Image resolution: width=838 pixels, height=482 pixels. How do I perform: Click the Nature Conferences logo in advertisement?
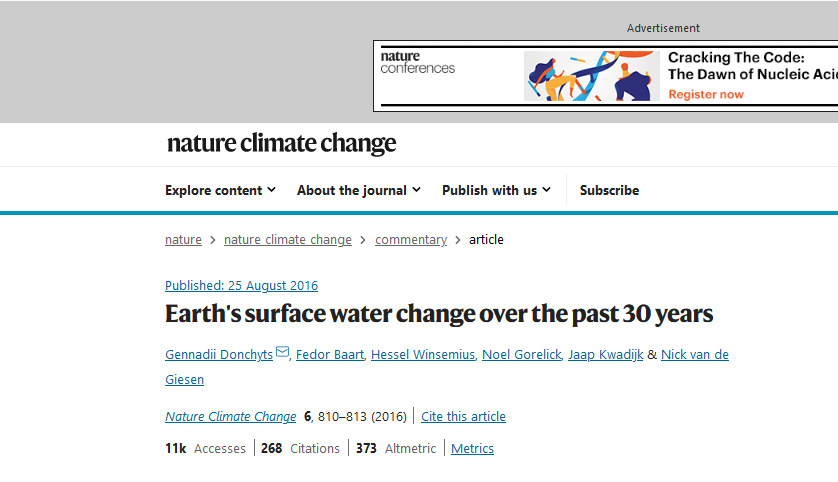pos(418,63)
